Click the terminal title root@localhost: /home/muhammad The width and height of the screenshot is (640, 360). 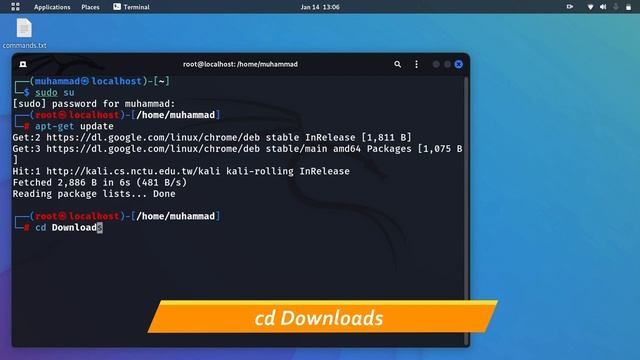point(240,64)
